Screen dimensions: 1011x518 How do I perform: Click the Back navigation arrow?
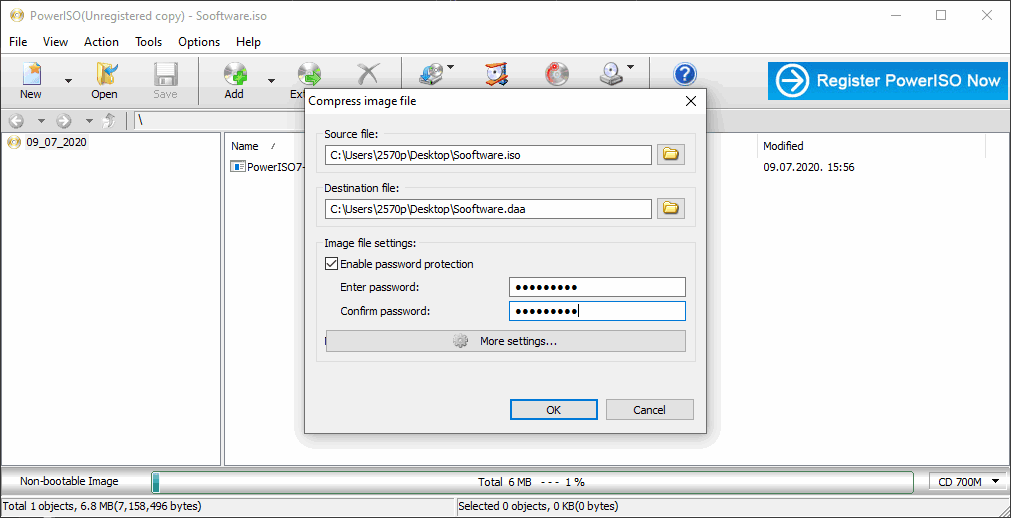16,121
